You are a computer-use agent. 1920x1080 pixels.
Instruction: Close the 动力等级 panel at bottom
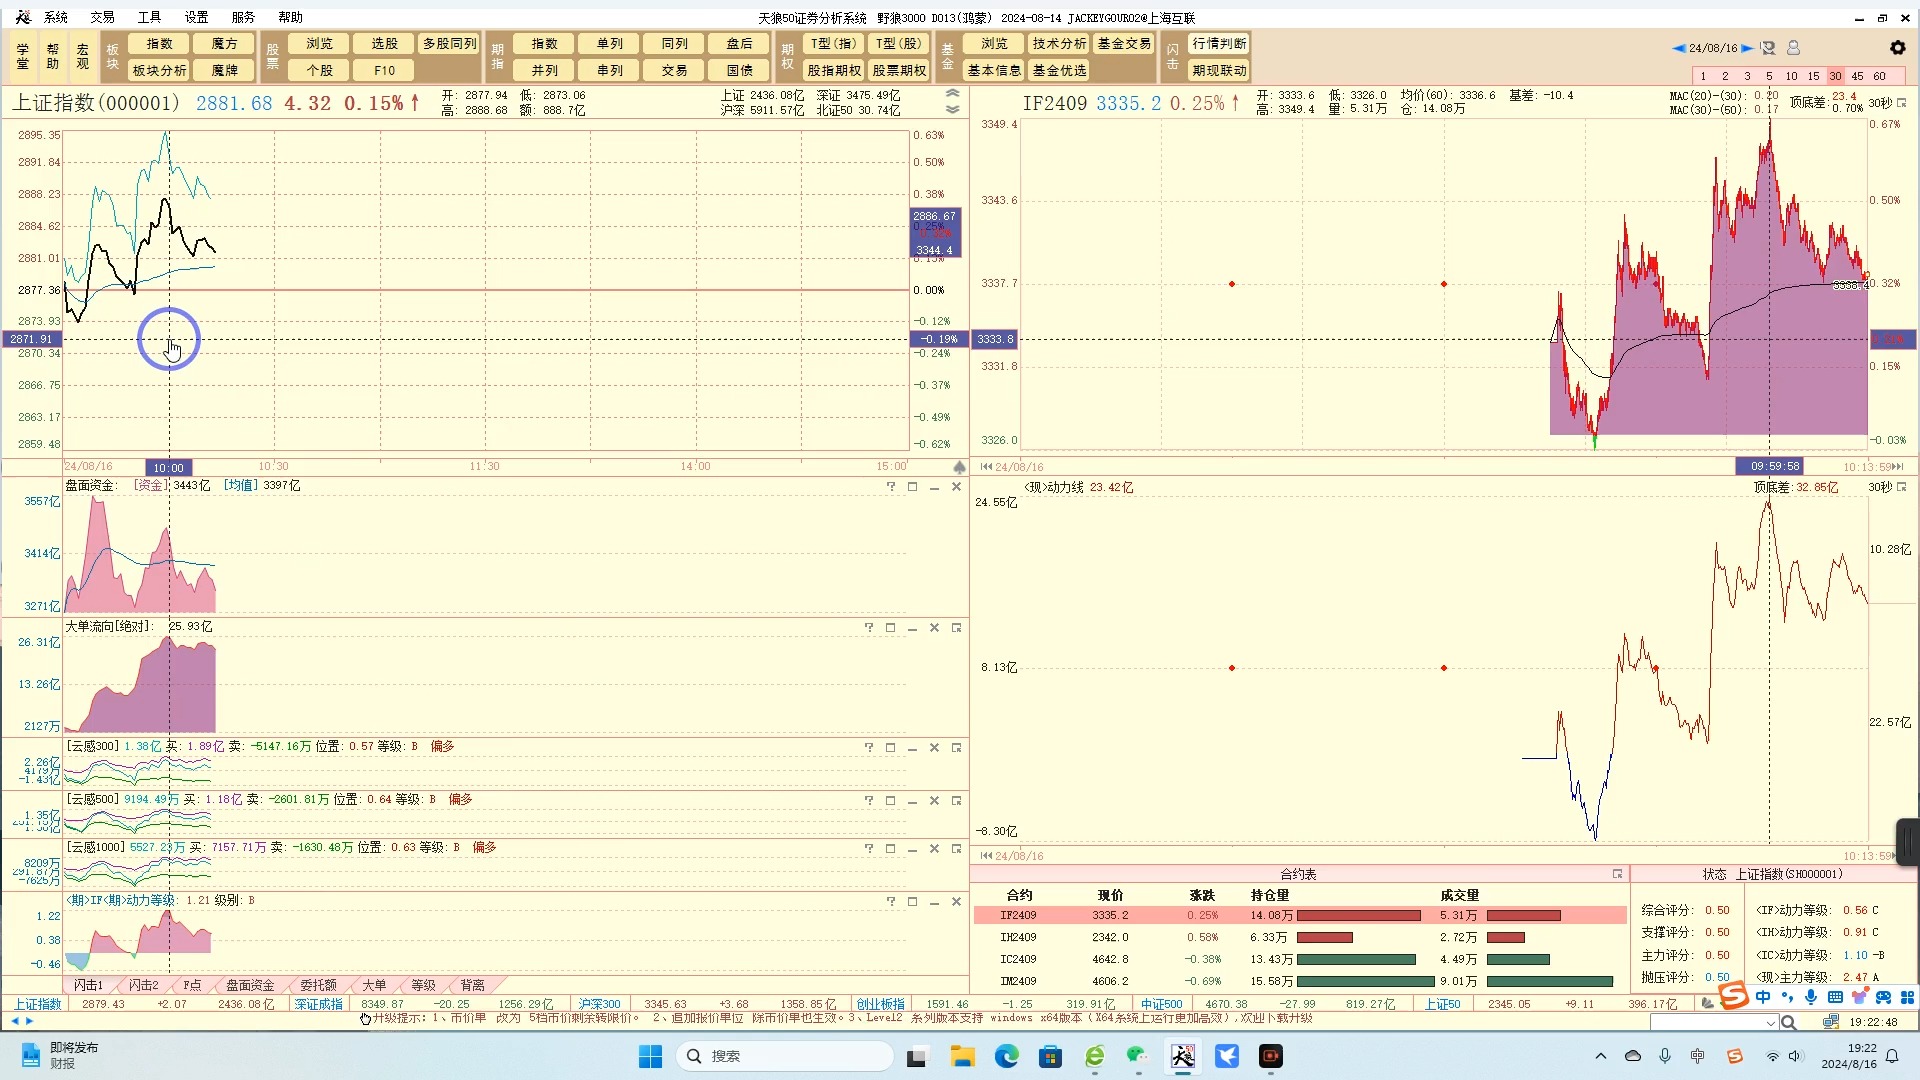(956, 902)
